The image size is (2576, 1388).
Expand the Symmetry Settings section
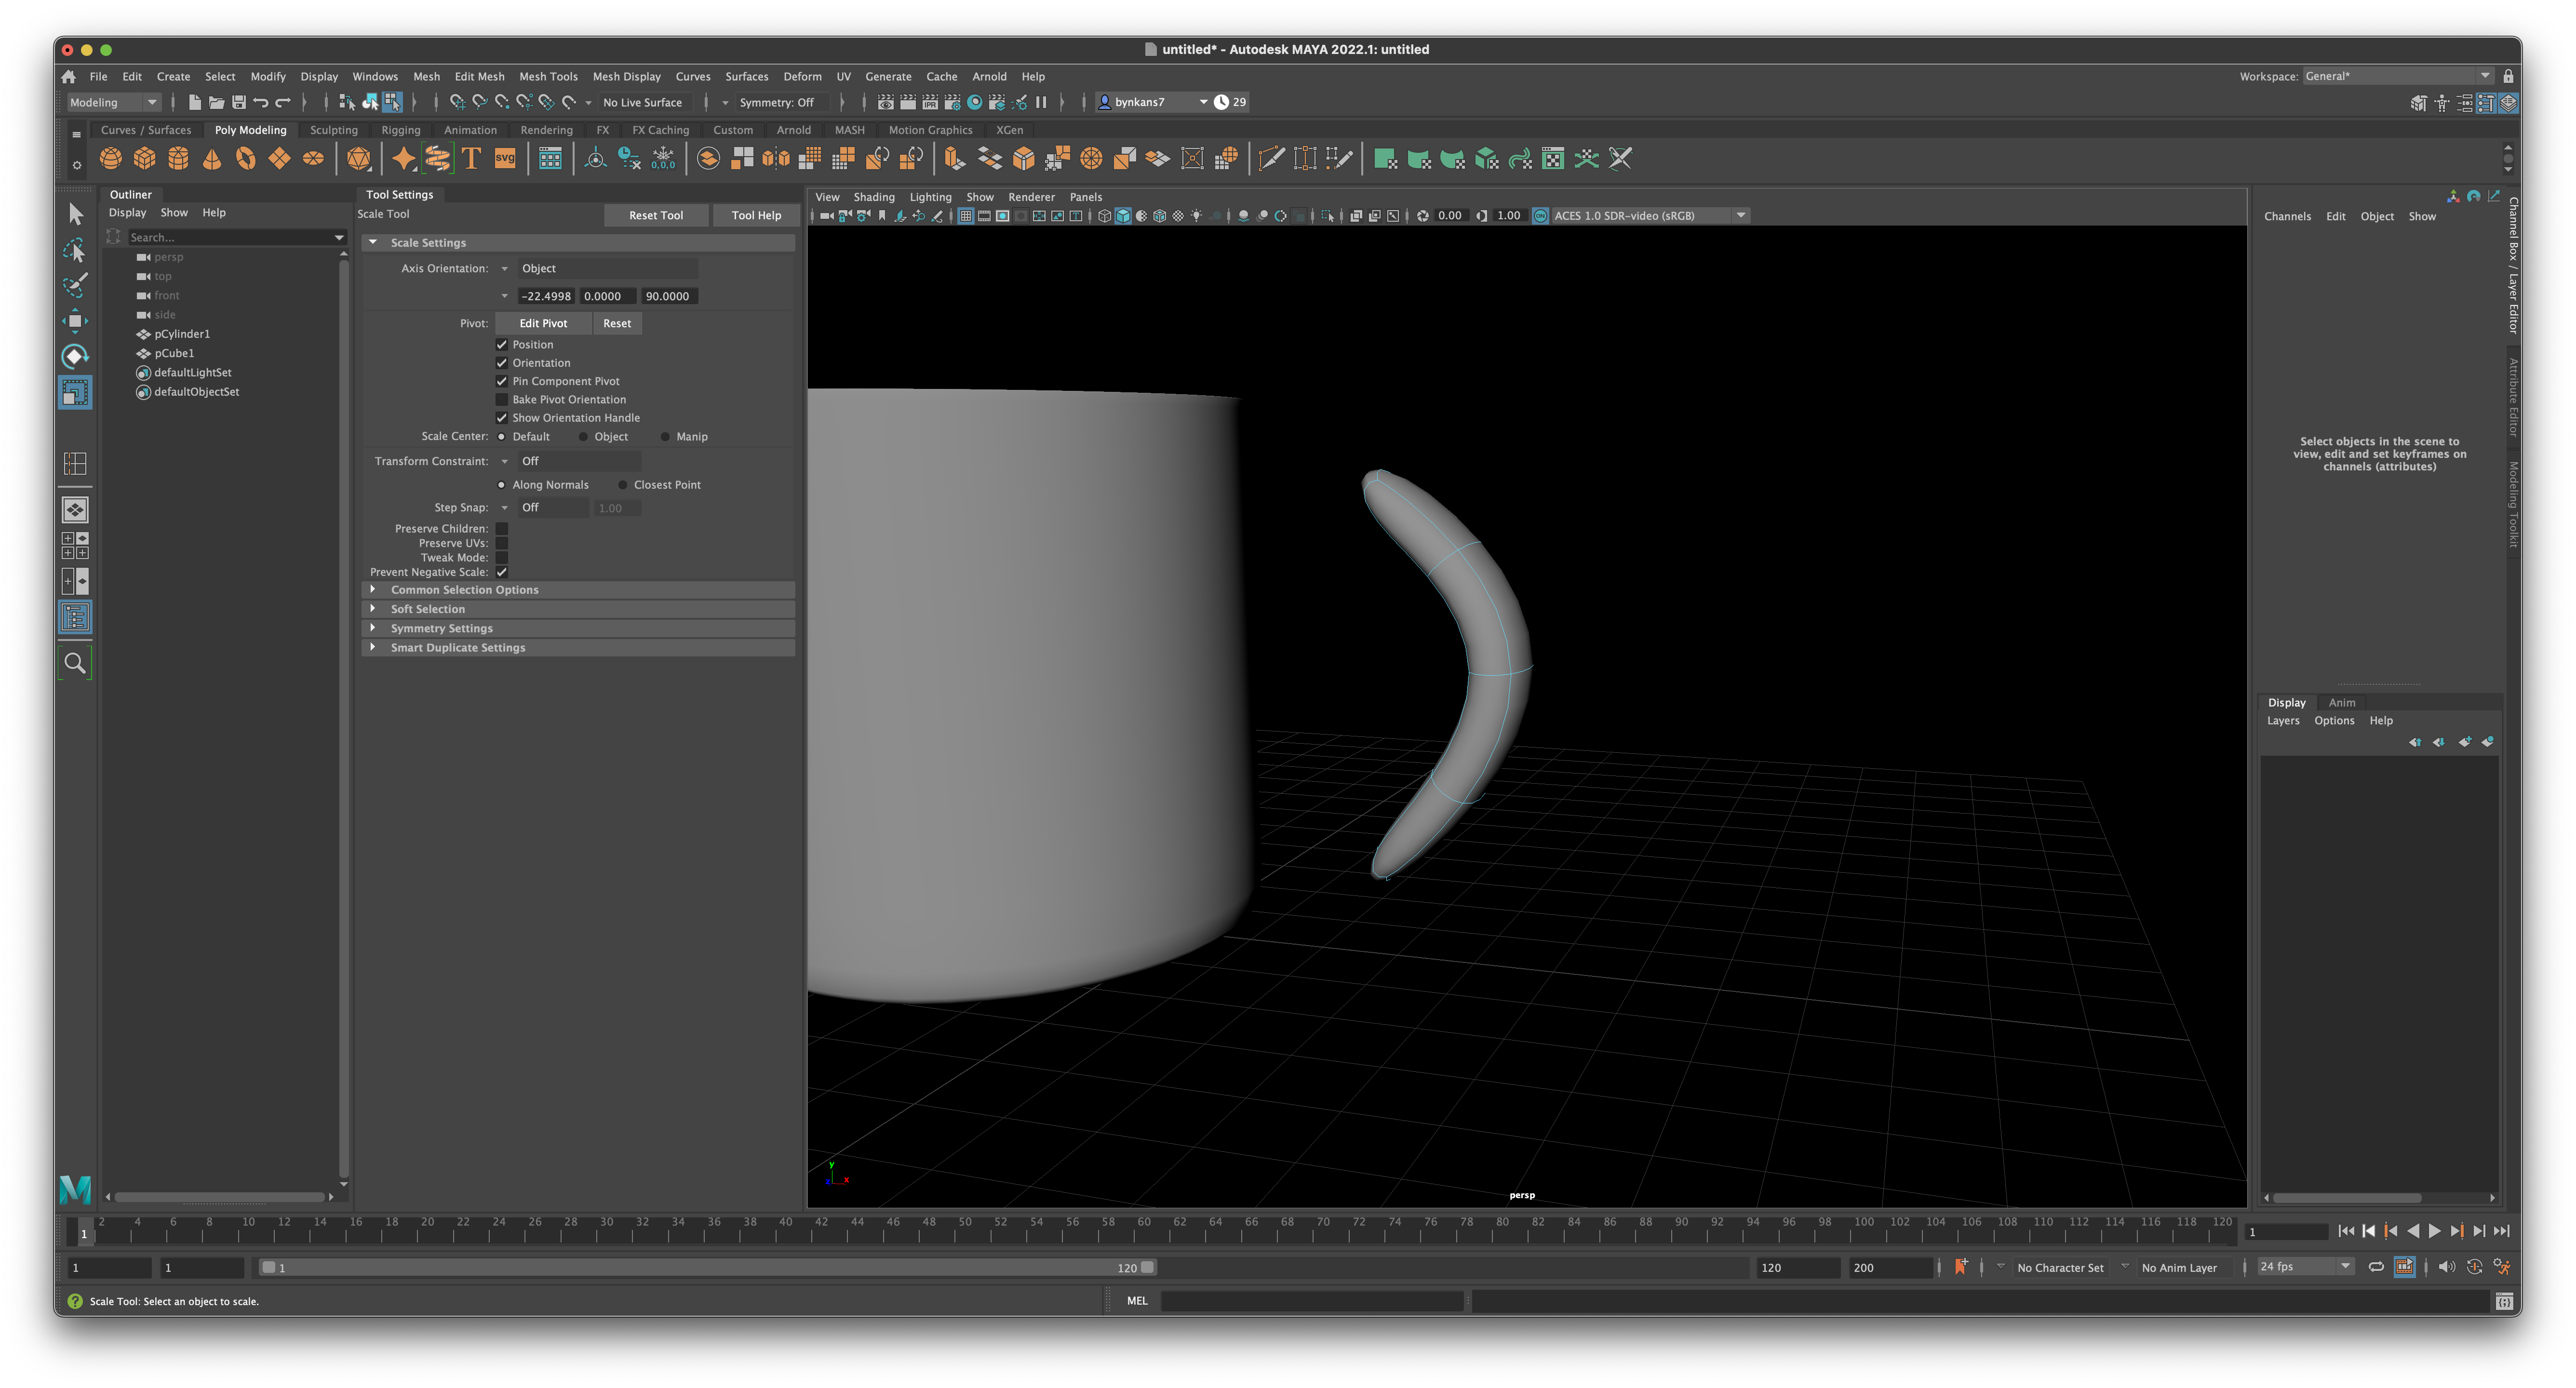point(578,628)
